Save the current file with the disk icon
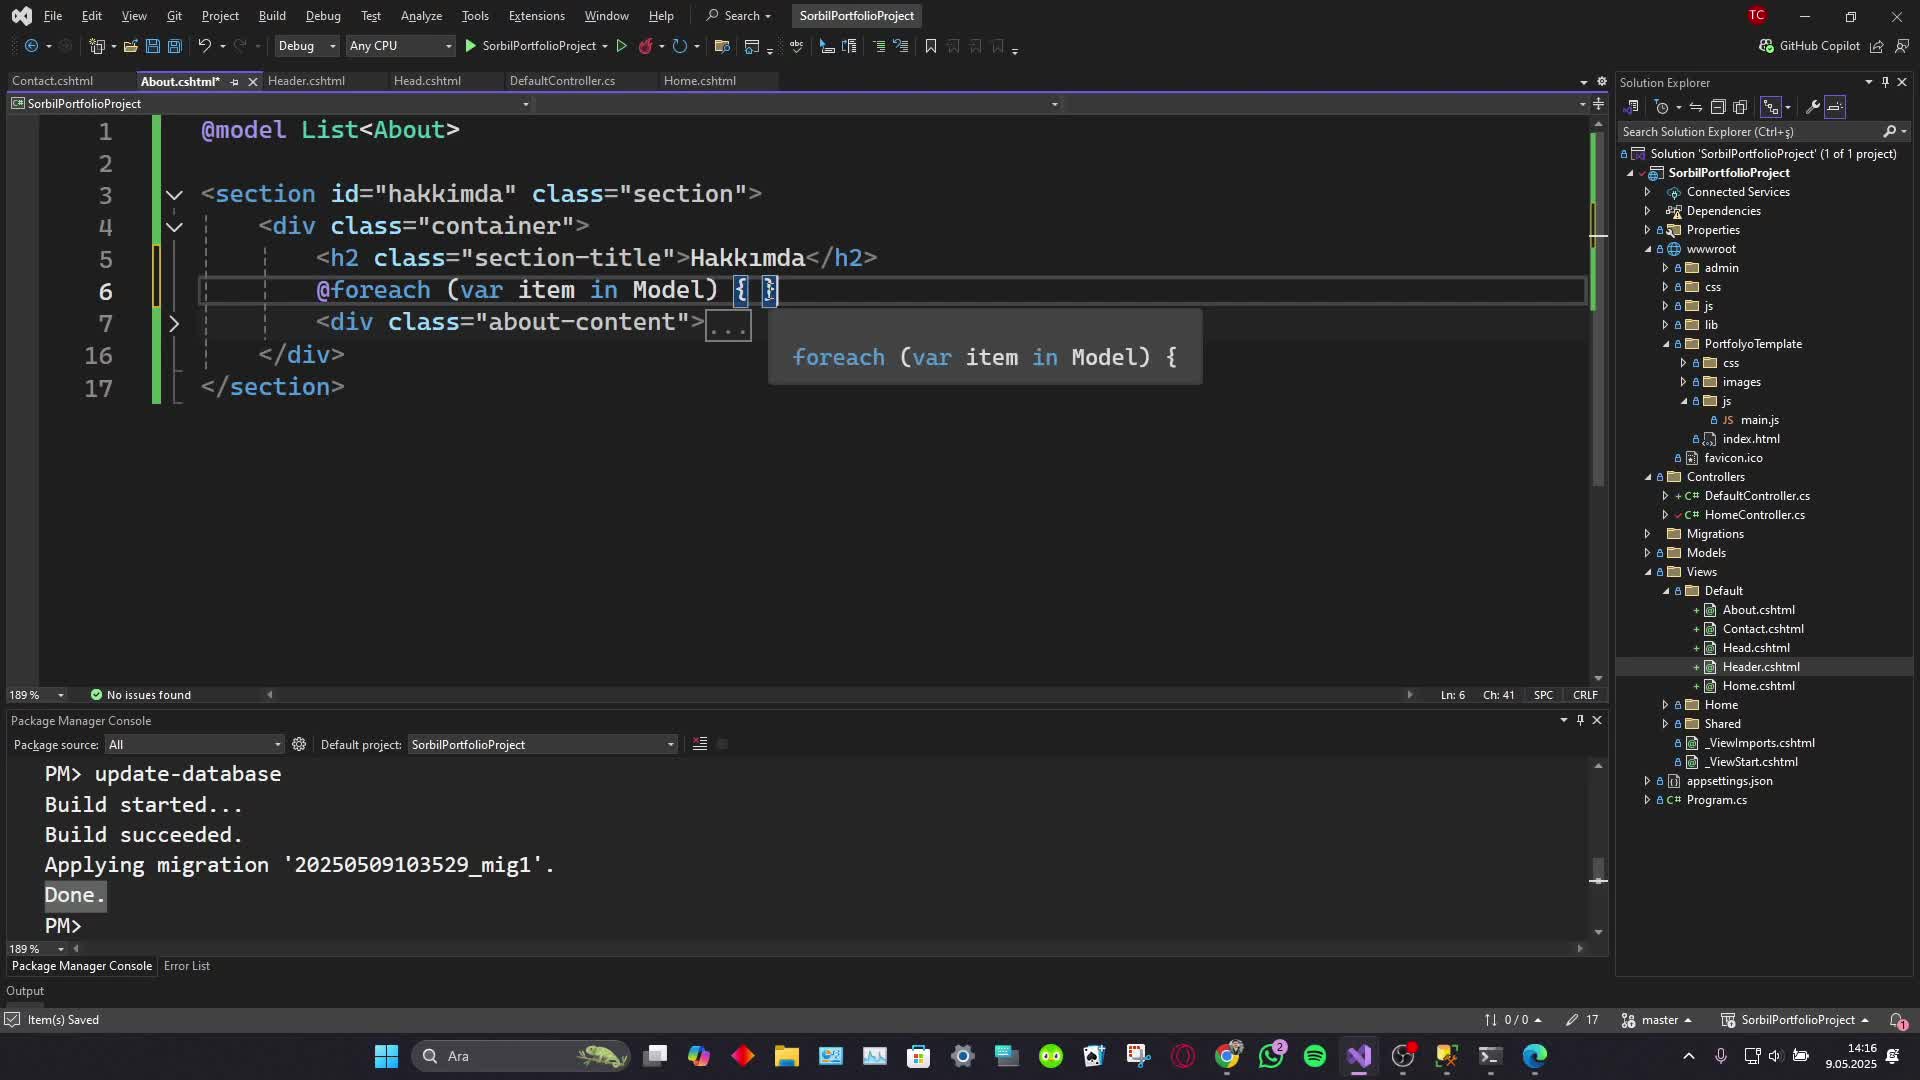The width and height of the screenshot is (1920, 1080). coord(152,46)
